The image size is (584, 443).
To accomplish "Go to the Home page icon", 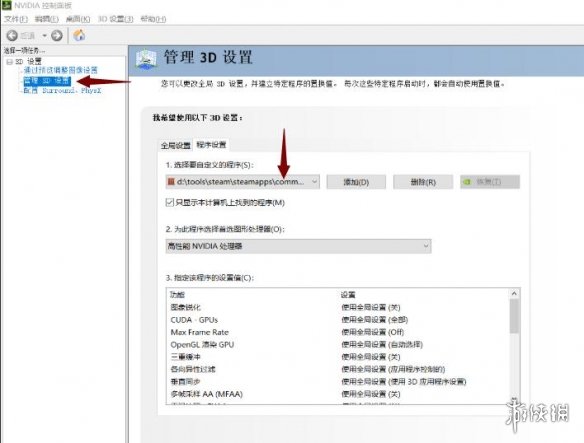I will pos(79,35).
